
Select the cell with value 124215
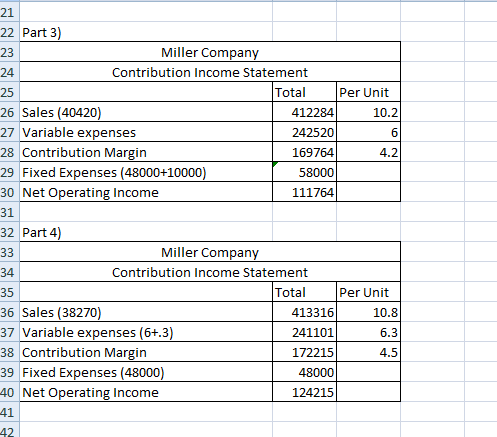click(x=304, y=392)
